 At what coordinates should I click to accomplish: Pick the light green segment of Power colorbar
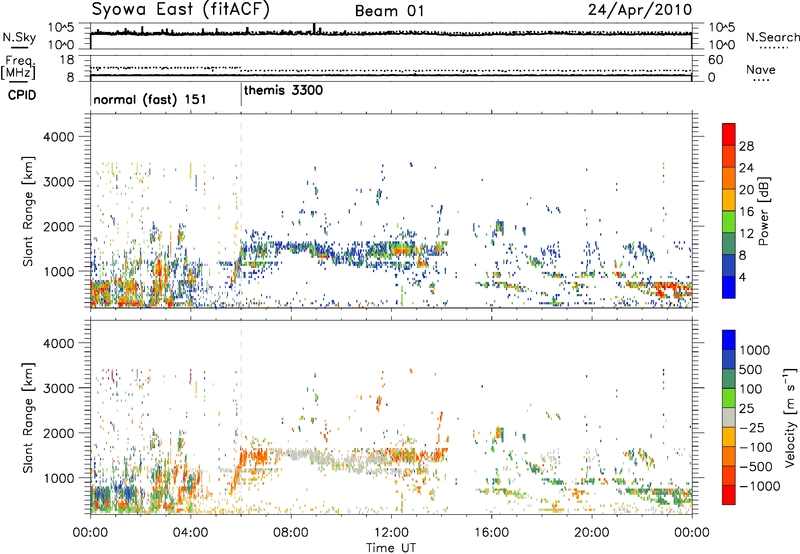pyautogui.click(x=729, y=221)
